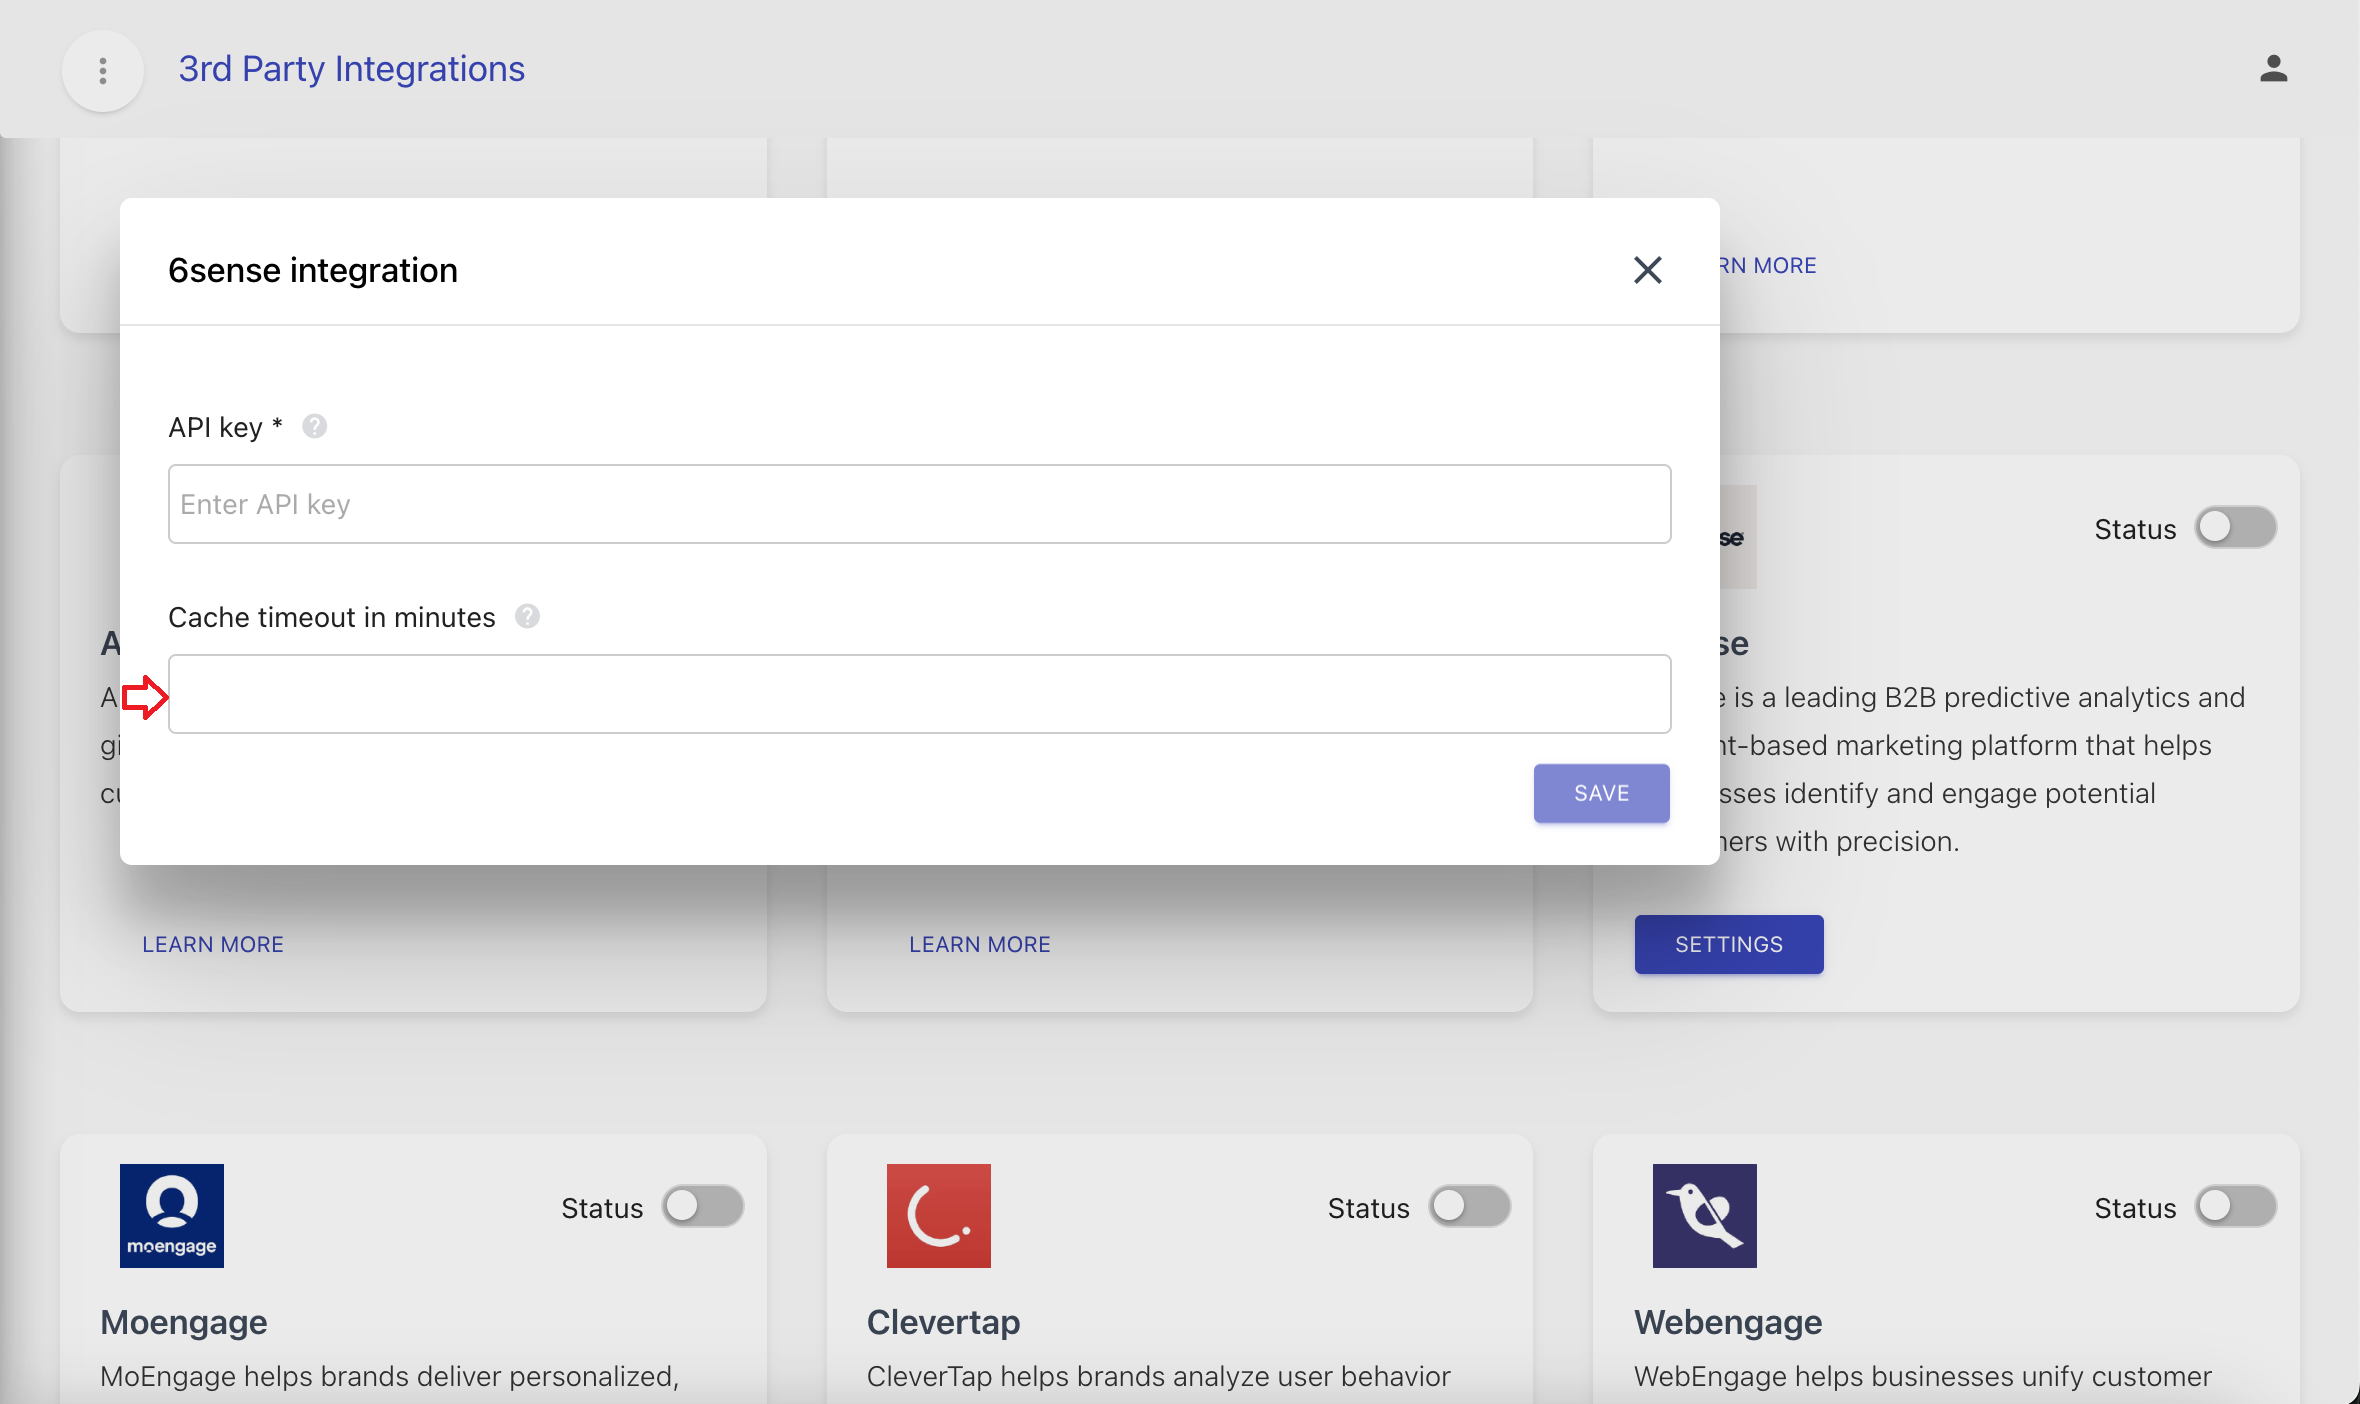This screenshot has width=2360, height=1404.
Task: Click the Webengage card heading
Action: pos(1727,1322)
